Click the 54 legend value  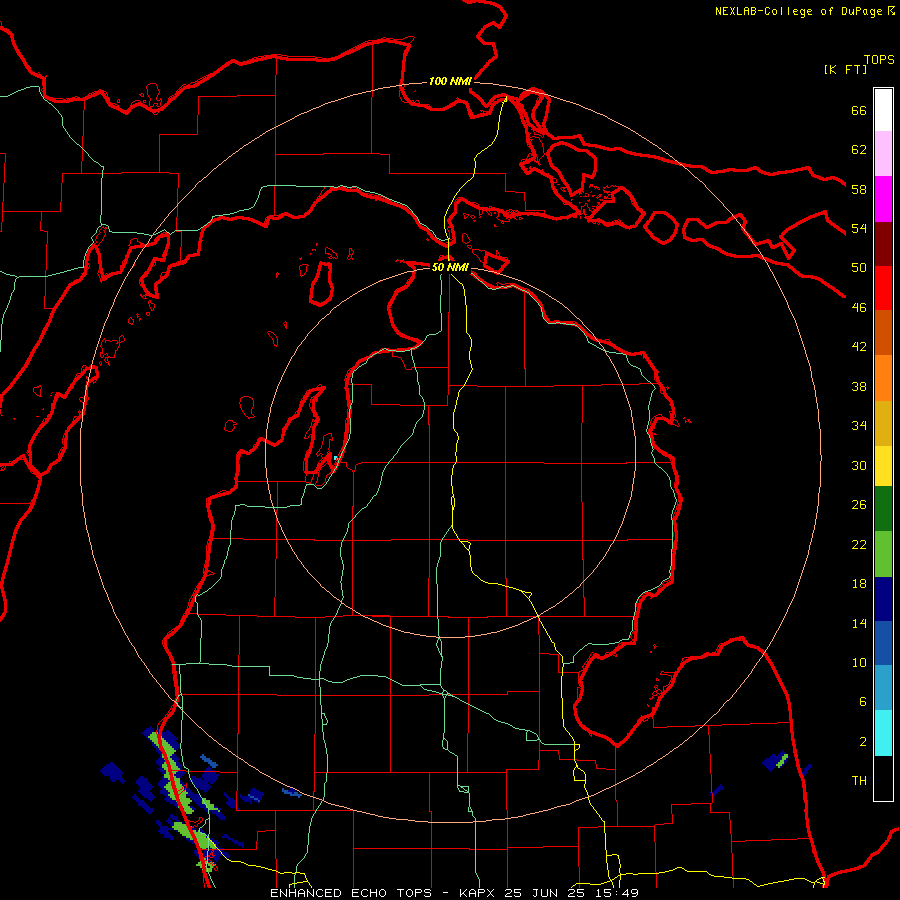click(859, 228)
